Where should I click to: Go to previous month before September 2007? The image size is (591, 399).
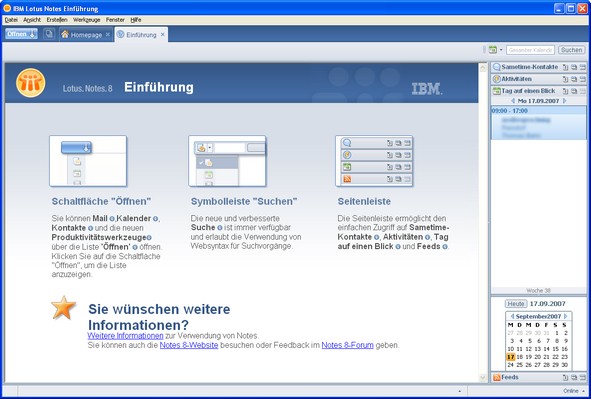(512, 316)
